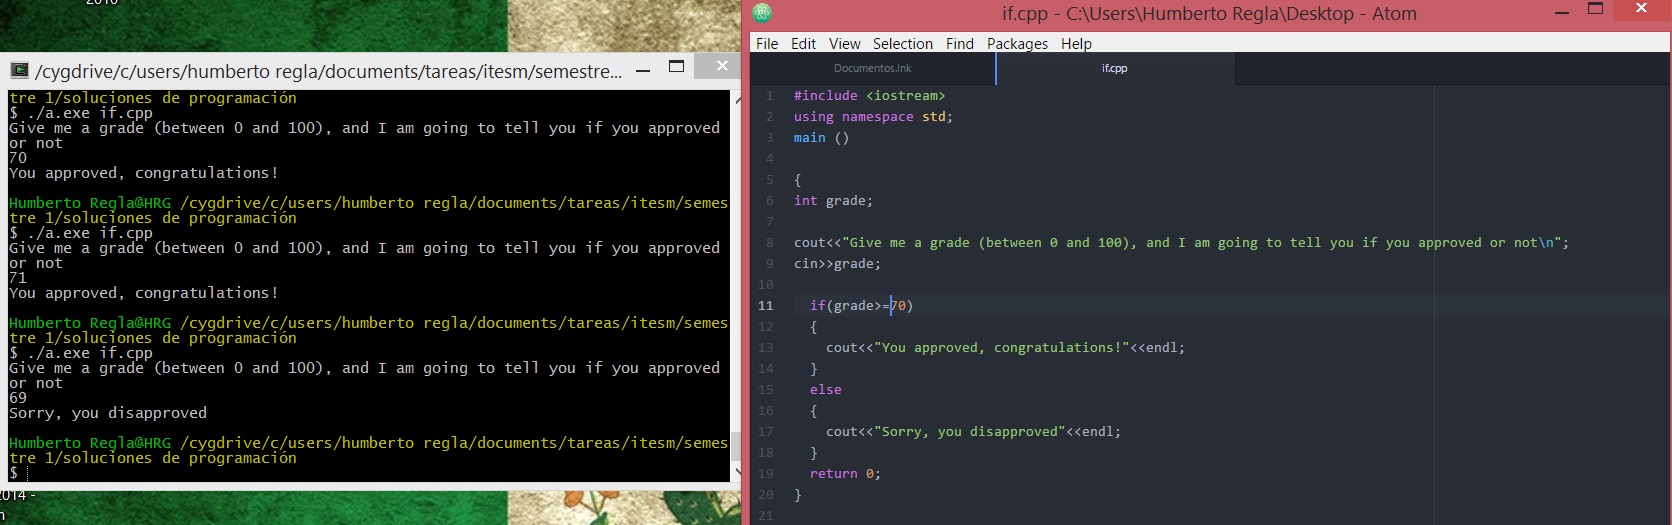Click on 'return 0;' statement
1672x525 pixels.
click(845, 474)
